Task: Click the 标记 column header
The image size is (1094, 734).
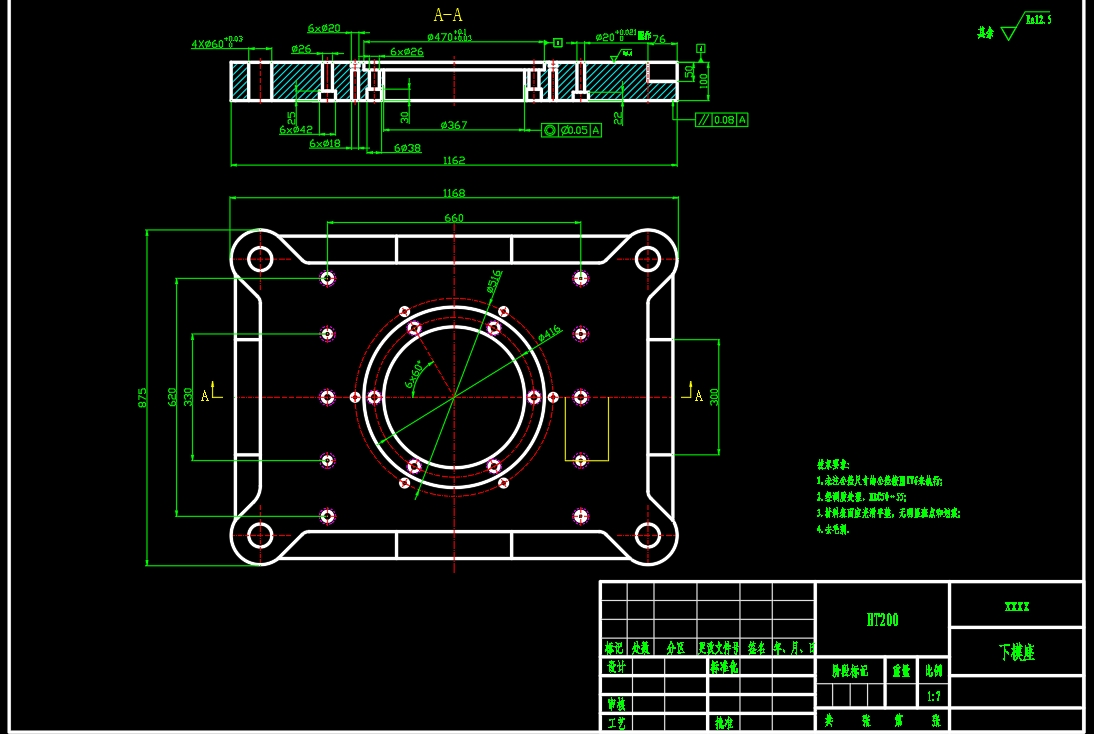Action: tap(614, 647)
